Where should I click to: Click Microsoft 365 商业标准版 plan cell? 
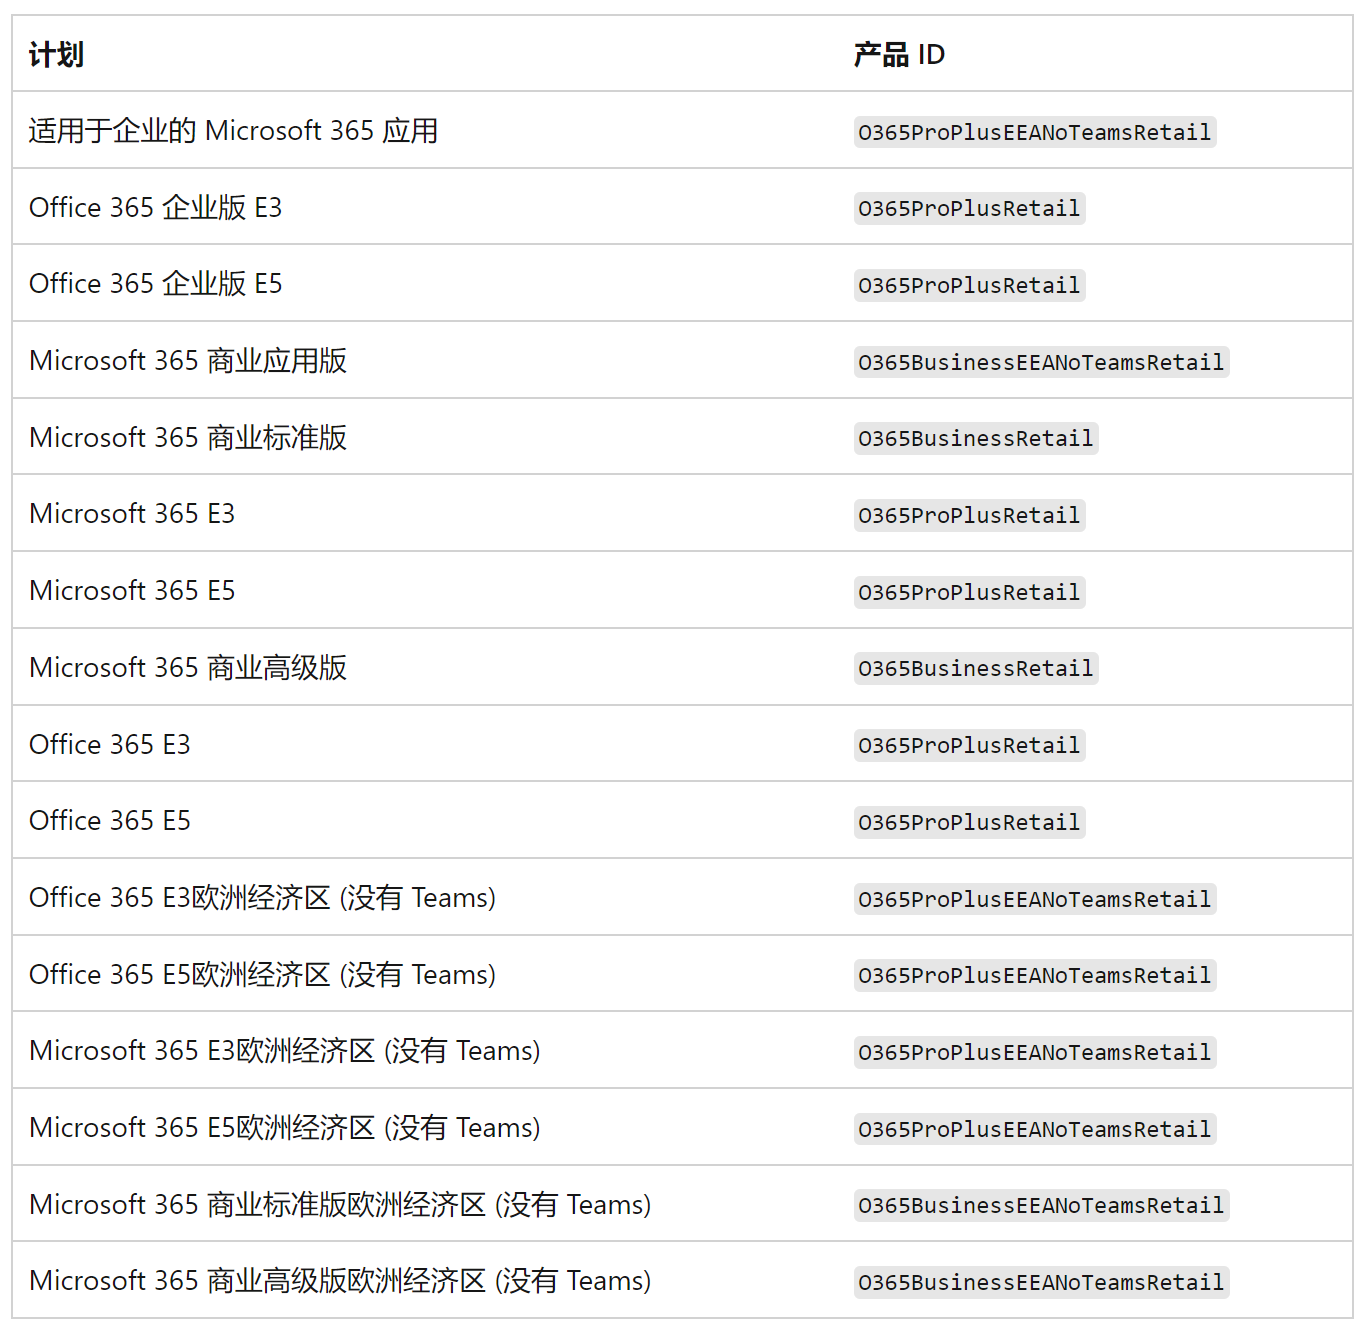pos(188,438)
